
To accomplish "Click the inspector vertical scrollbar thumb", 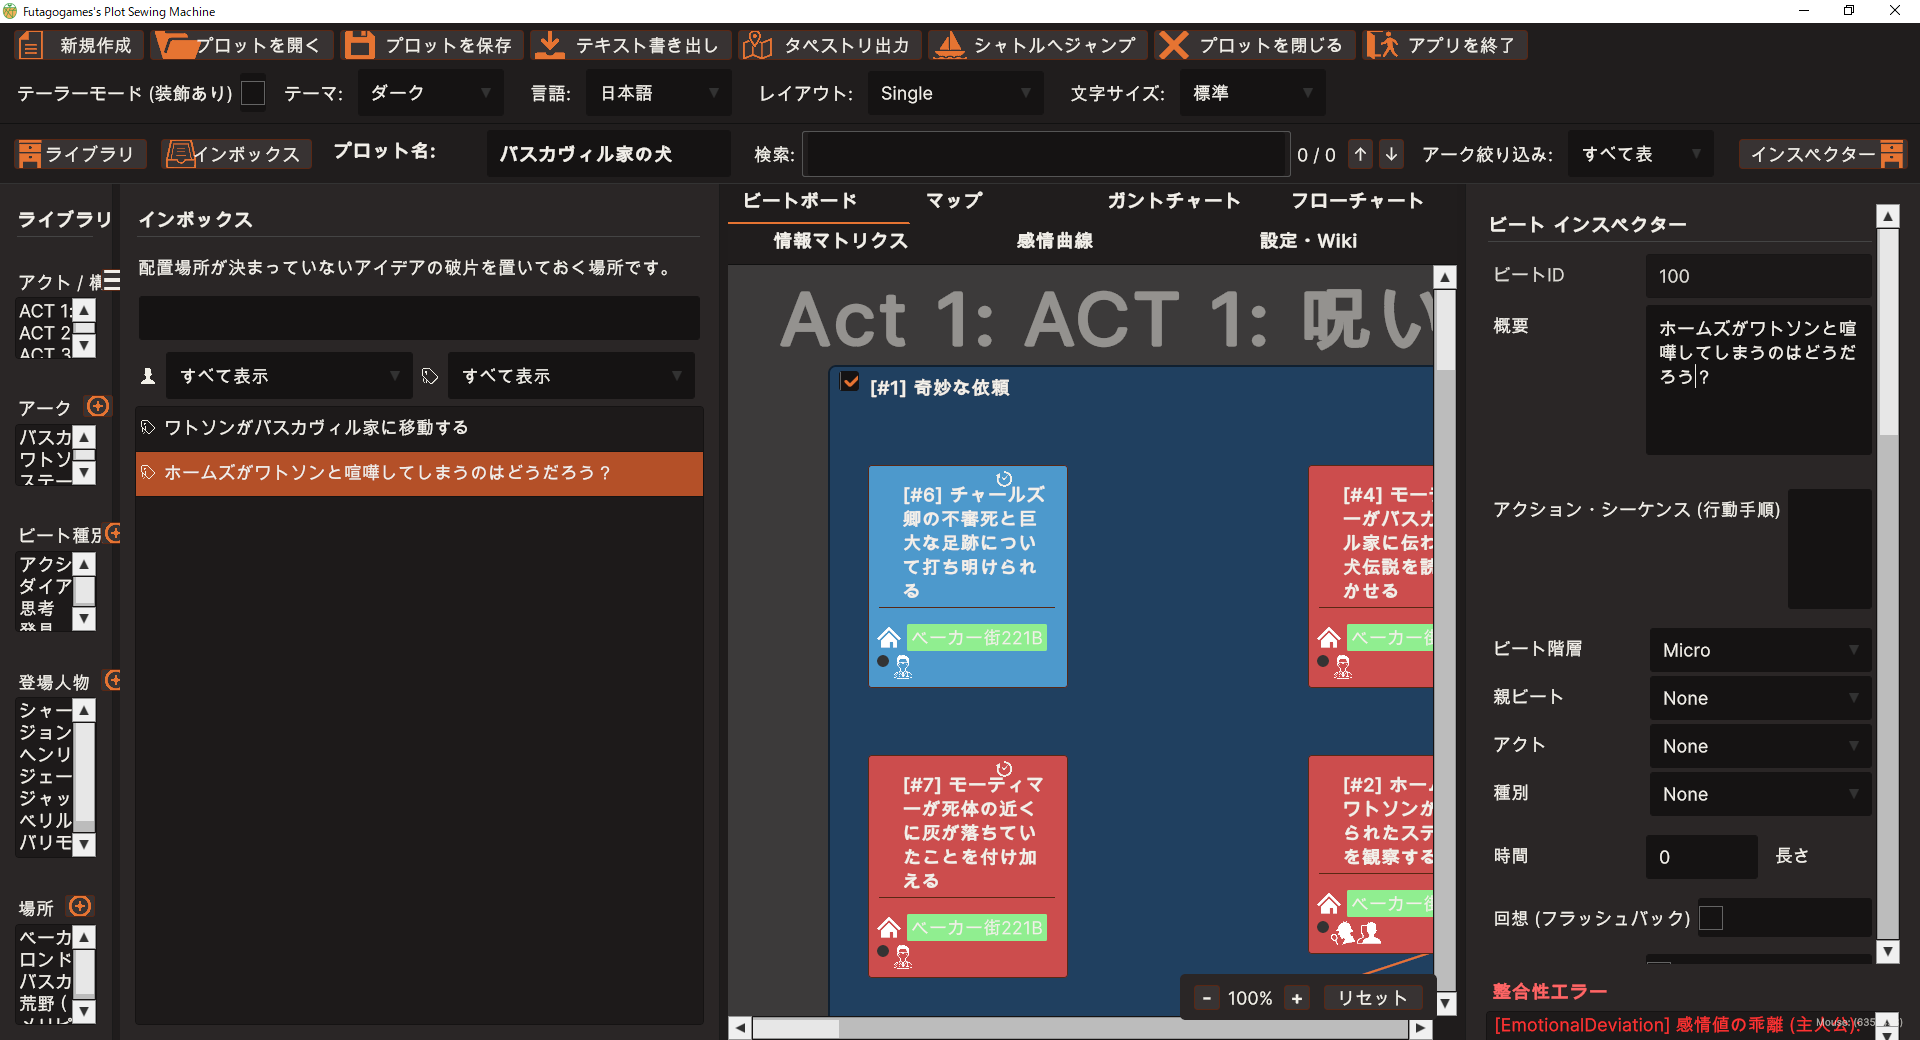I will (1888, 332).
